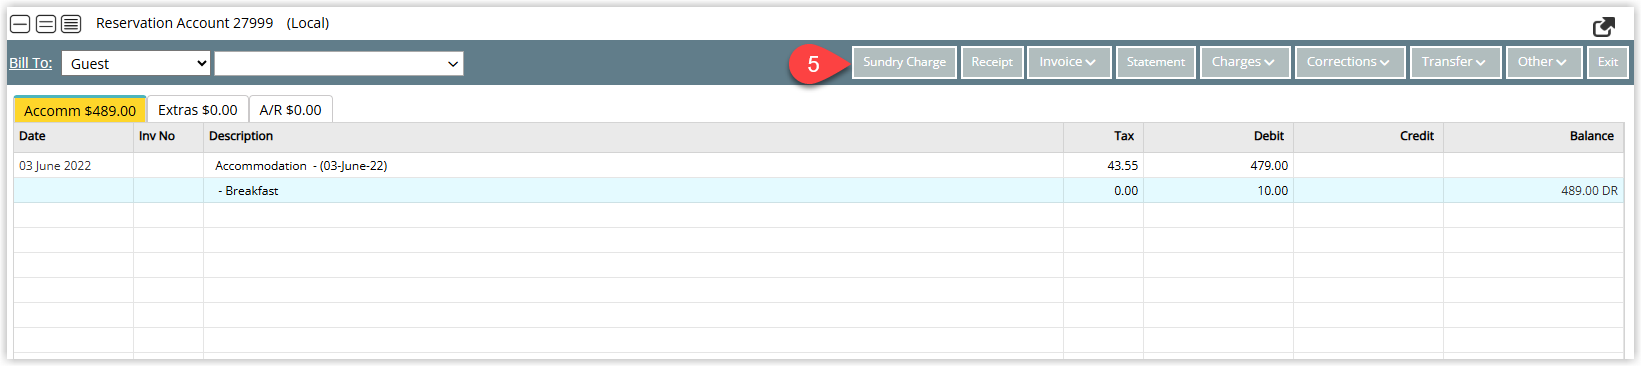Screen dimensions: 1642x367
Task: Click the Exit button
Action: click(1607, 62)
